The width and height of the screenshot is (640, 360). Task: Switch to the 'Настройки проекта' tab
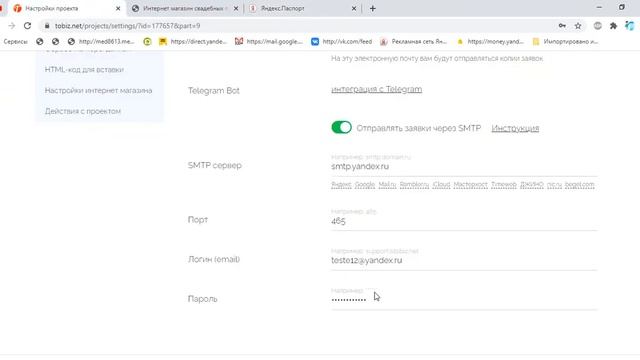point(65,8)
